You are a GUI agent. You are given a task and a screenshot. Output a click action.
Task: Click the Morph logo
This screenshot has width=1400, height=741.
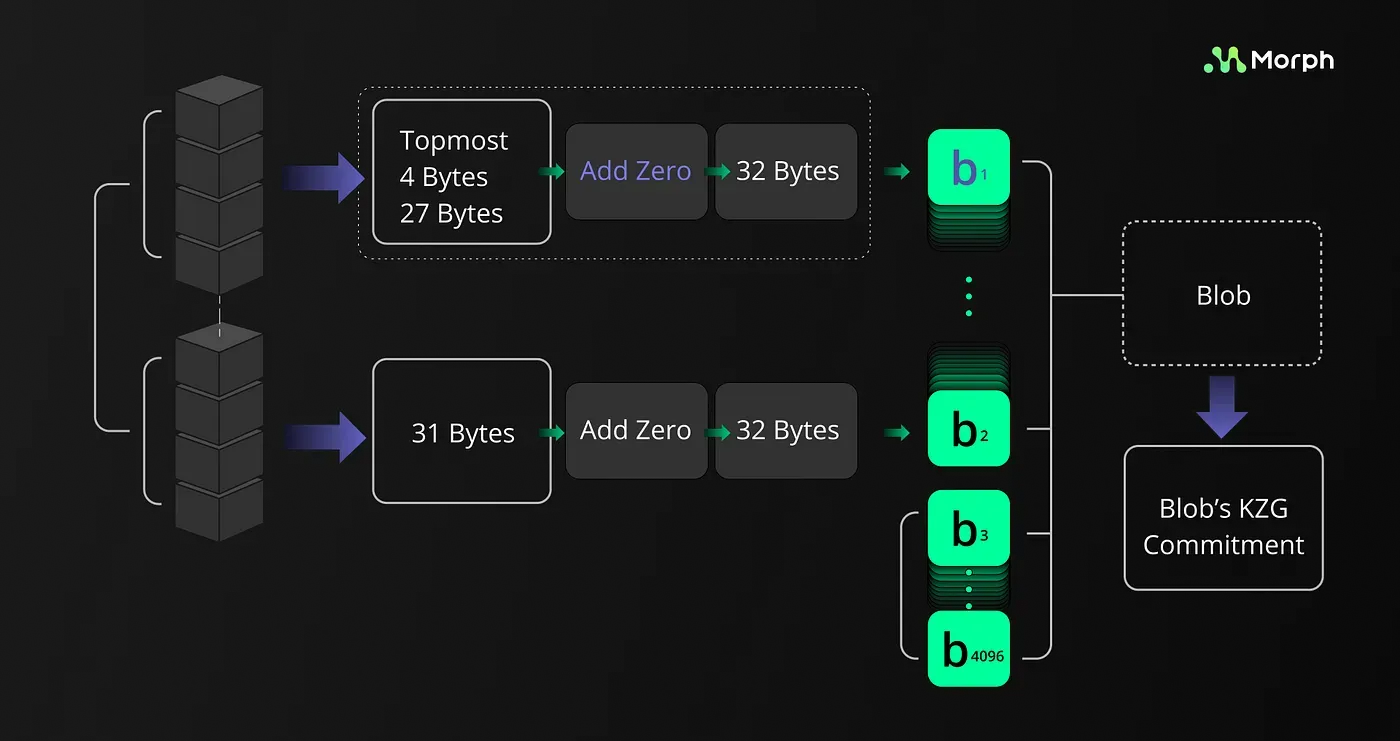point(1268,60)
